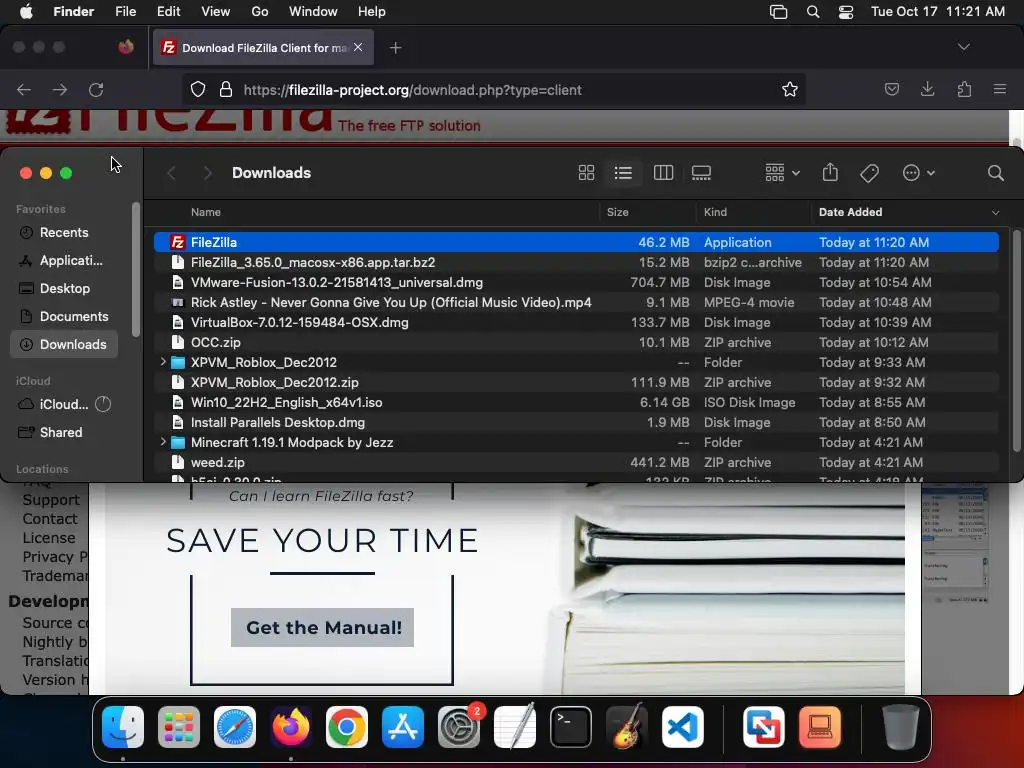This screenshot has height=768, width=1024.
Task: Open the View menu
Action: [216, 12]
